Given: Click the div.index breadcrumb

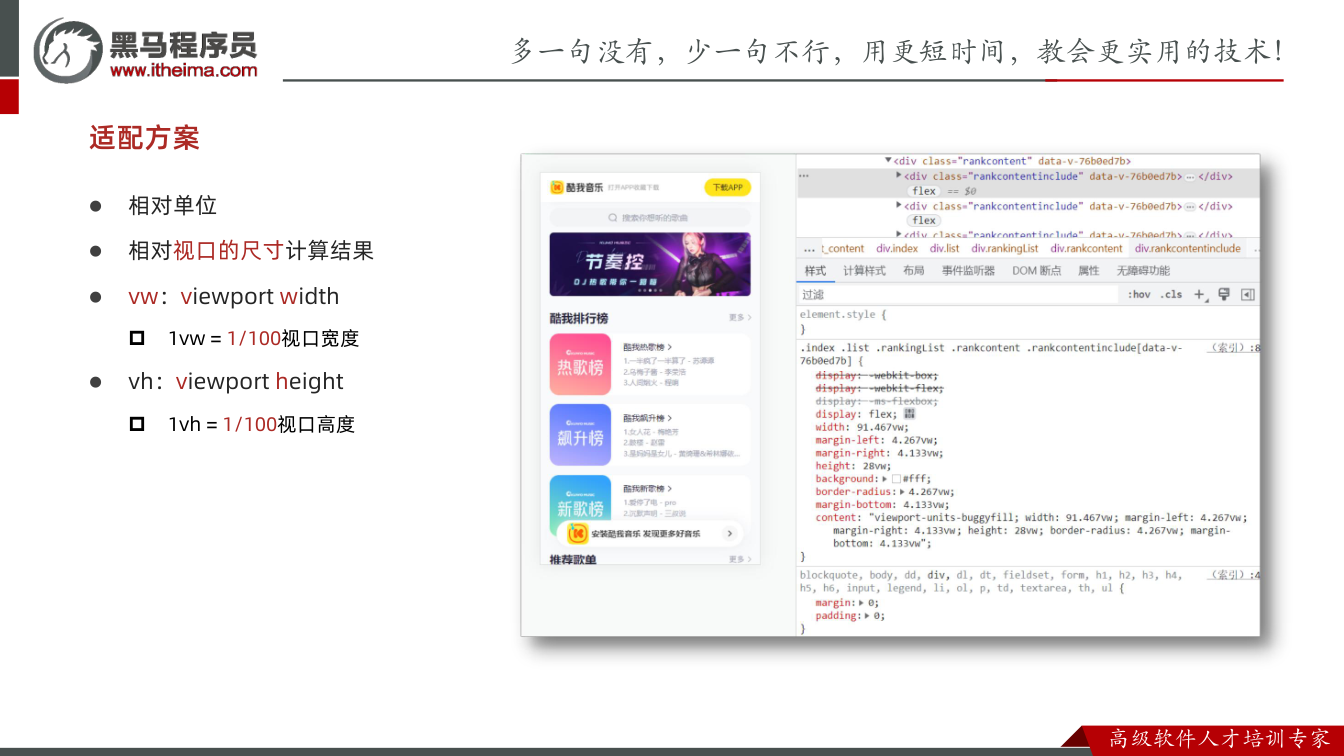Looking at the screenshot, I should click(897, 249).
